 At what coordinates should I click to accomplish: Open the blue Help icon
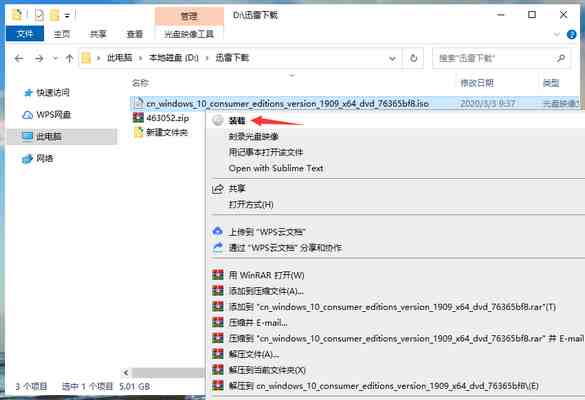click(572, 34)
